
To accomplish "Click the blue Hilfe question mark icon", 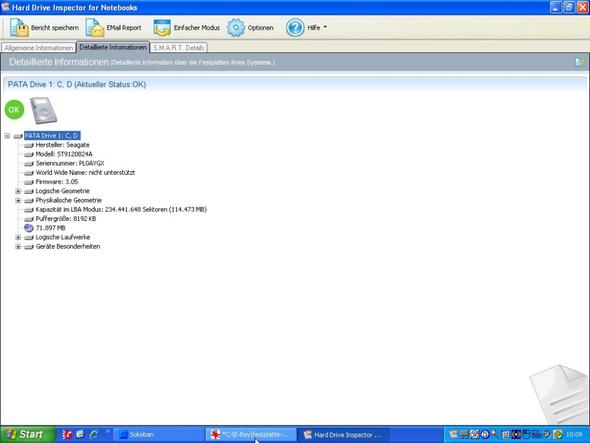I will (x=295, y=27).
